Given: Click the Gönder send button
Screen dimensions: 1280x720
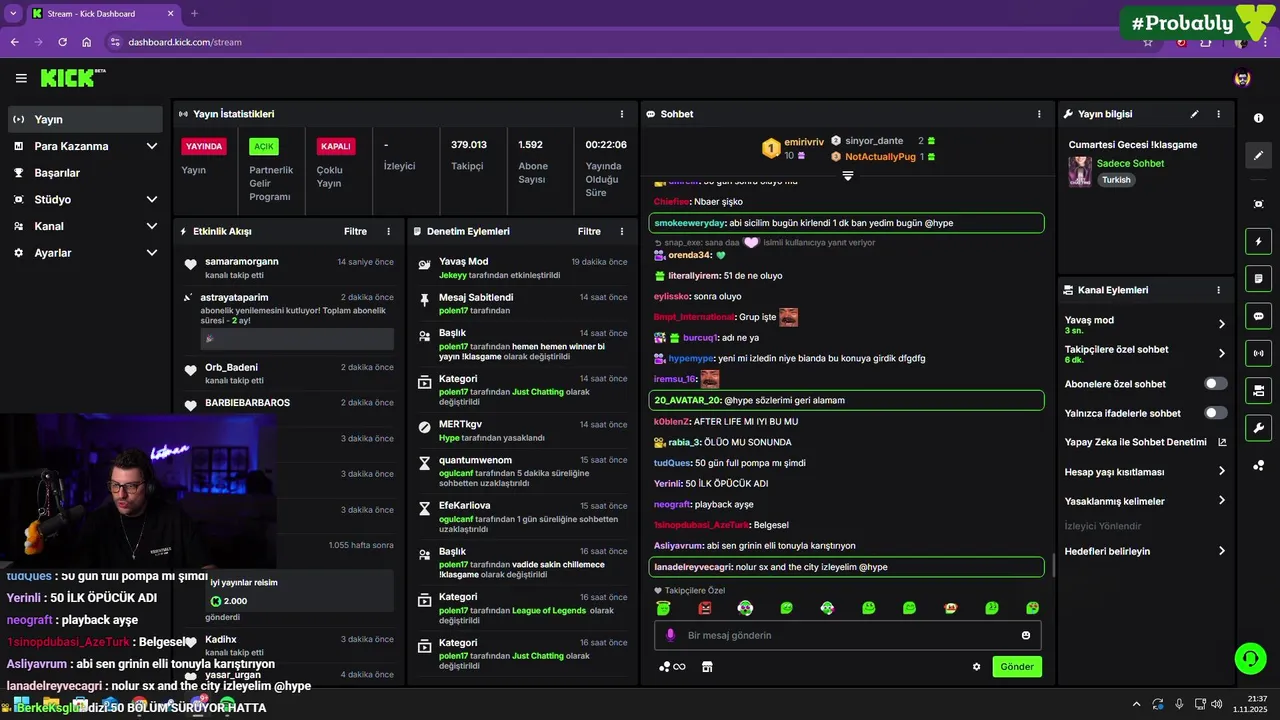Looking at the screenshot, I should pos(1017,667).
